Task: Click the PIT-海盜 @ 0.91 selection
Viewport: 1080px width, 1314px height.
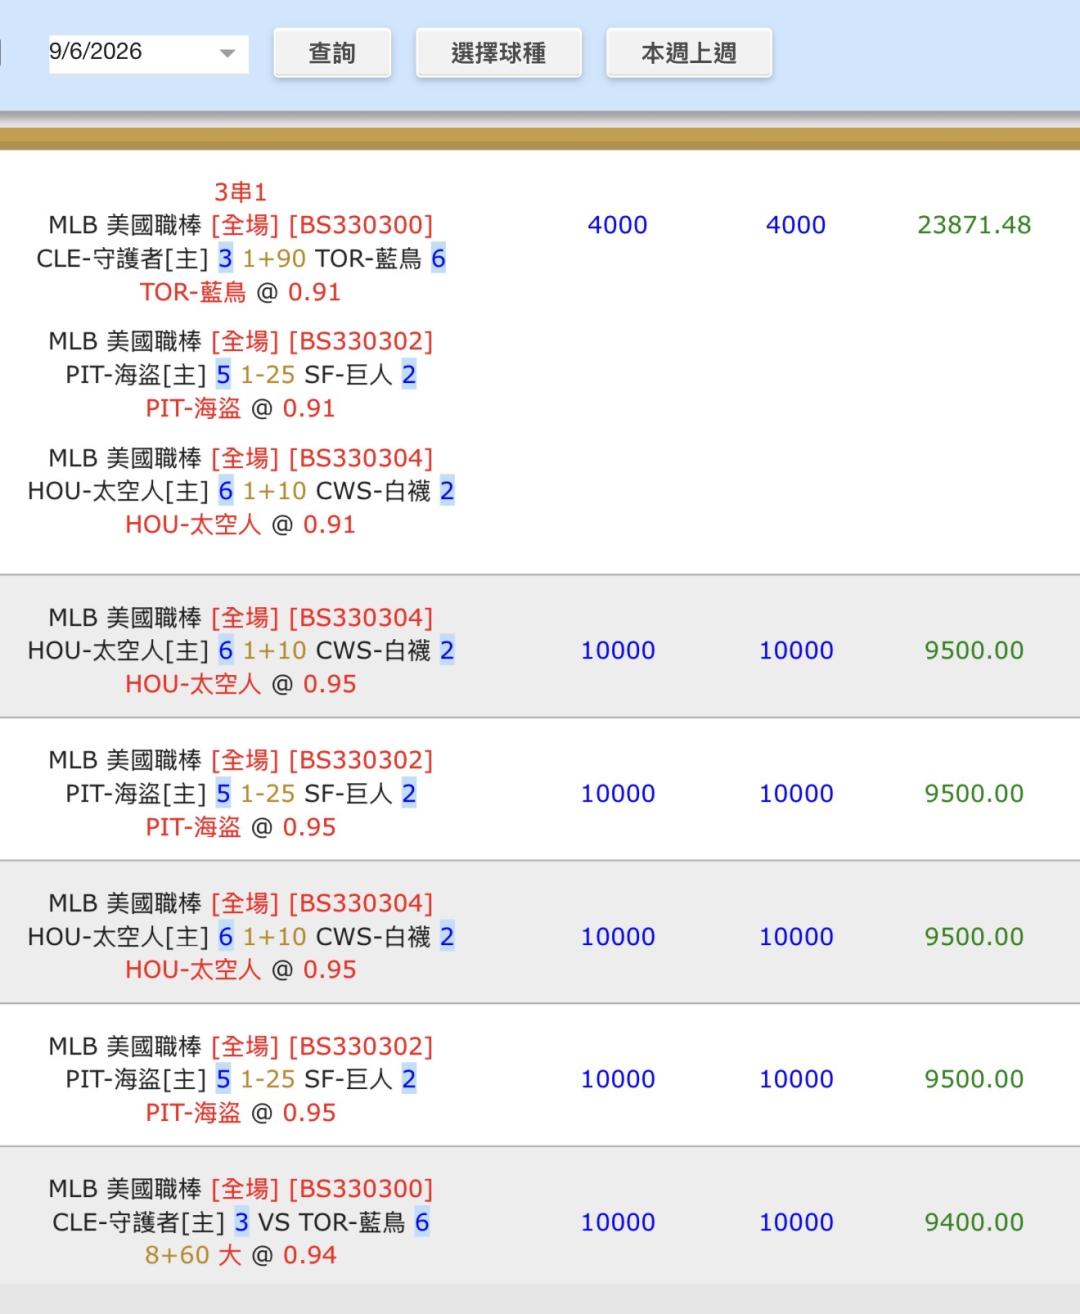Action: click(x=240, y=408)
